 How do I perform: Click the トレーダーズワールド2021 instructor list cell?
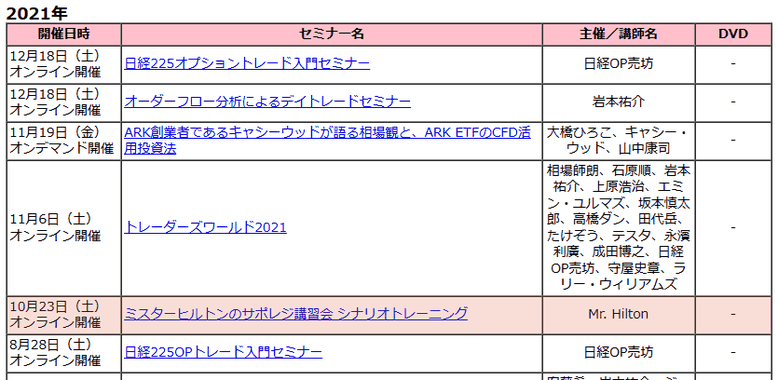click(x=618, y=228)
